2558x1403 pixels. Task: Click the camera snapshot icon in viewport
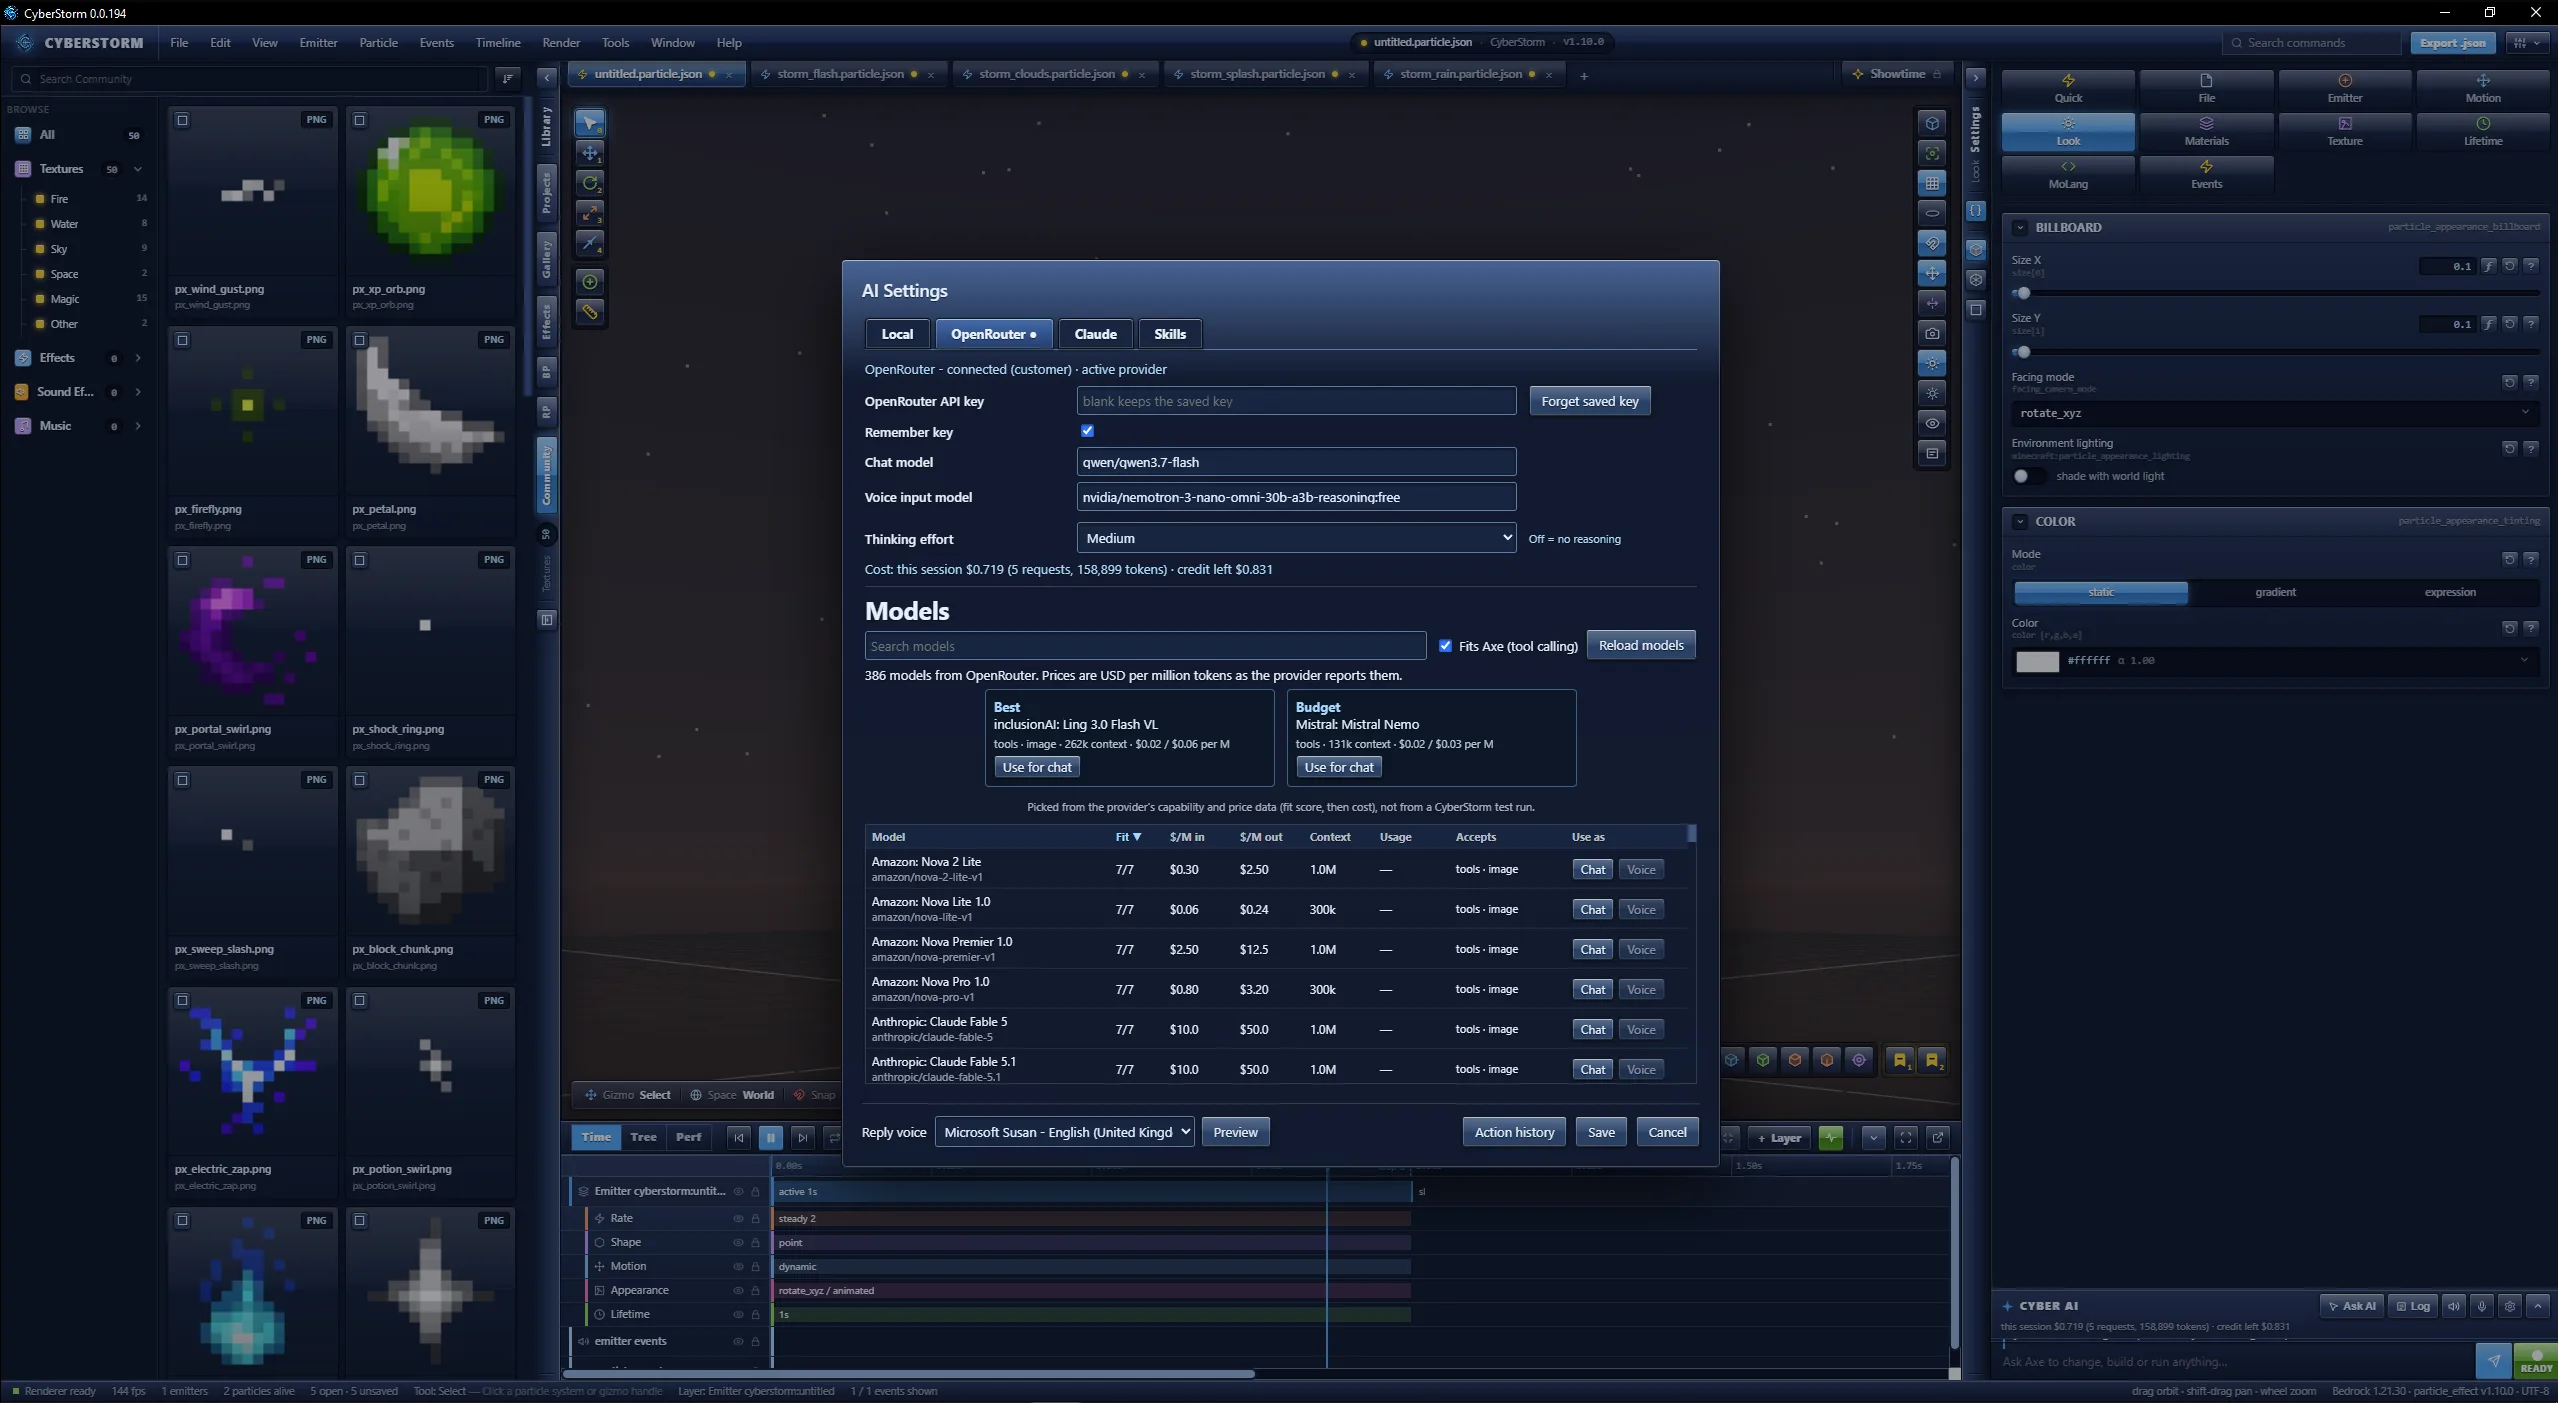tap(1932, 334)
